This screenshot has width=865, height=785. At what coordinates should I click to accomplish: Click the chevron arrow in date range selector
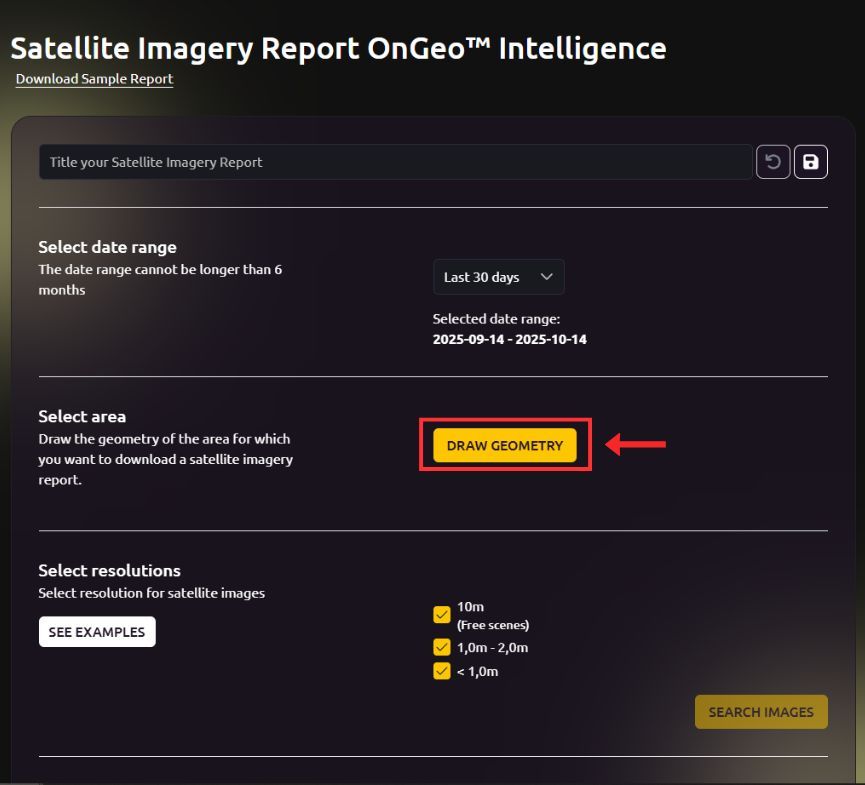point(546,277)
